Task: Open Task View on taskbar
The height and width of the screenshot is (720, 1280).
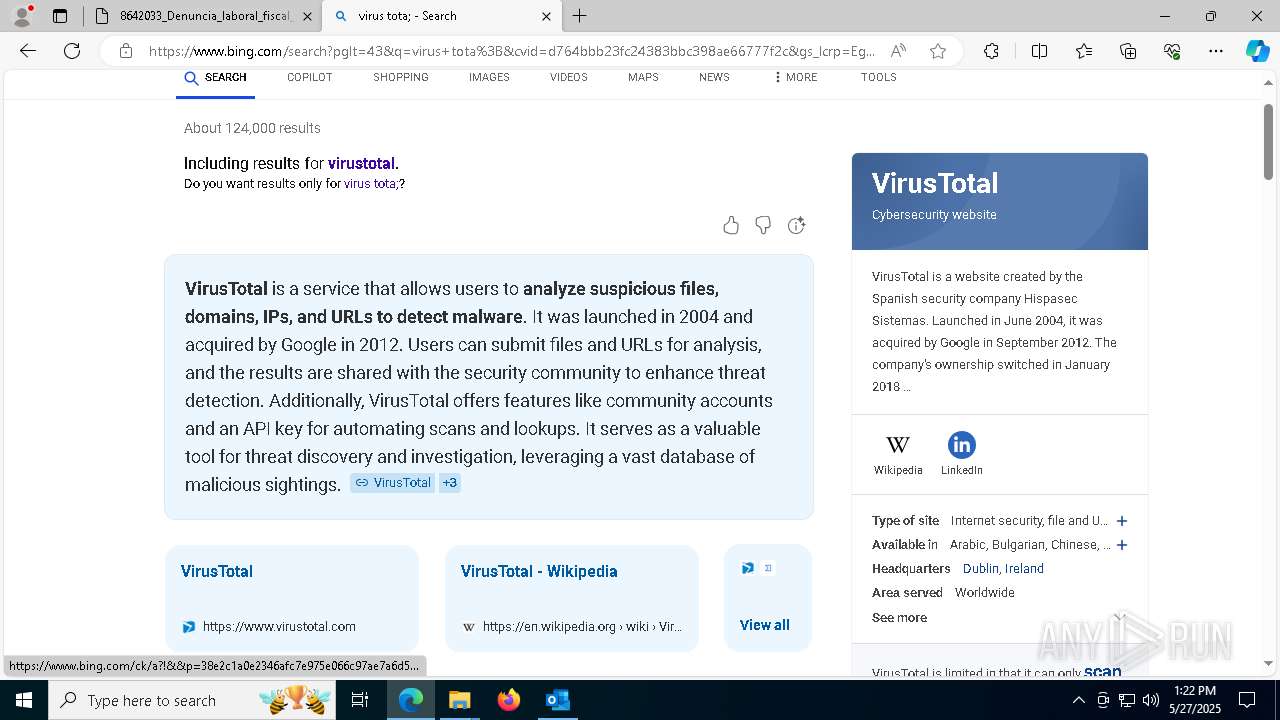Action: tap(360, 700)
